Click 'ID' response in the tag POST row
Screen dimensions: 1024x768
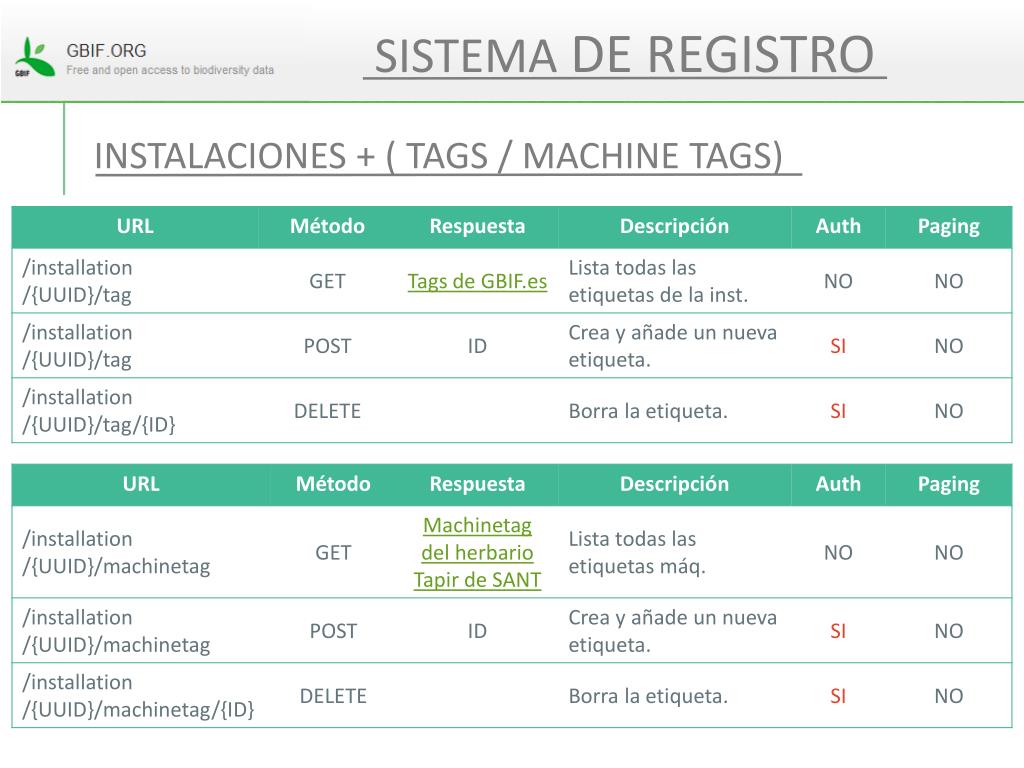tap(477, 345)
